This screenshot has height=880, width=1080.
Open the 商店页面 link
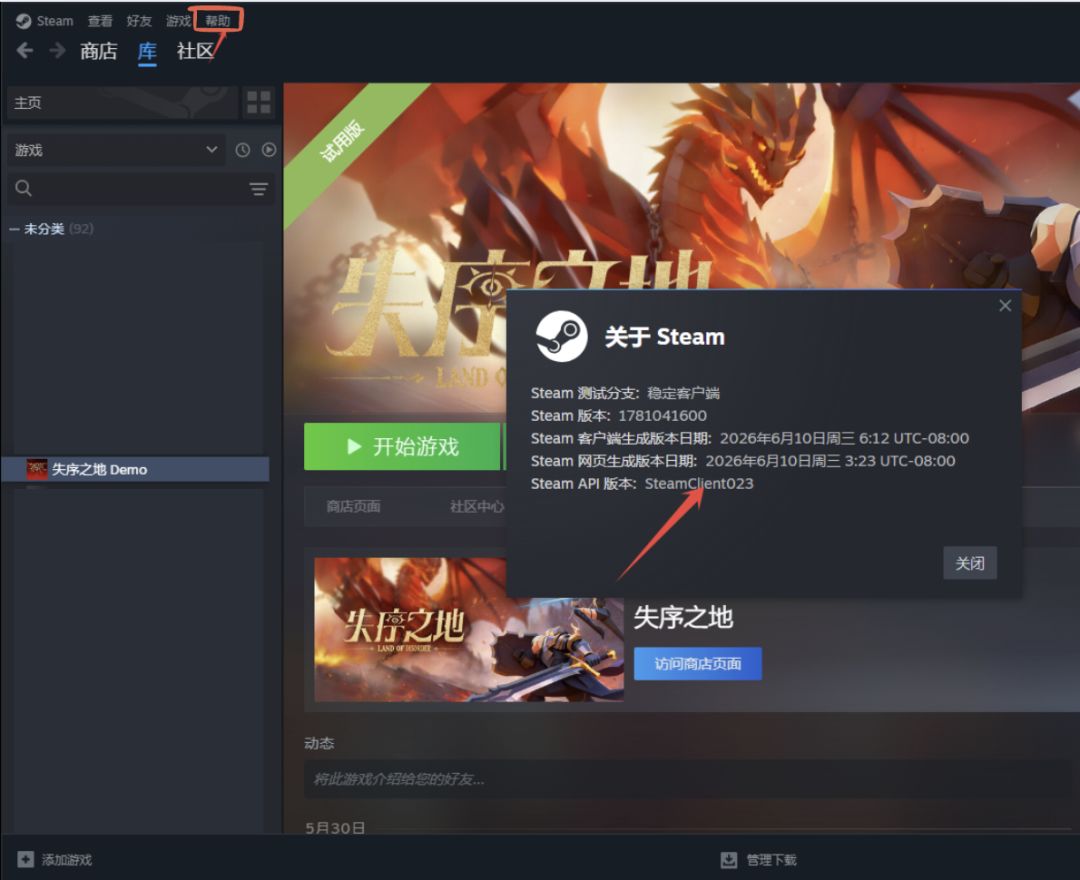click(x=353, y=507)
